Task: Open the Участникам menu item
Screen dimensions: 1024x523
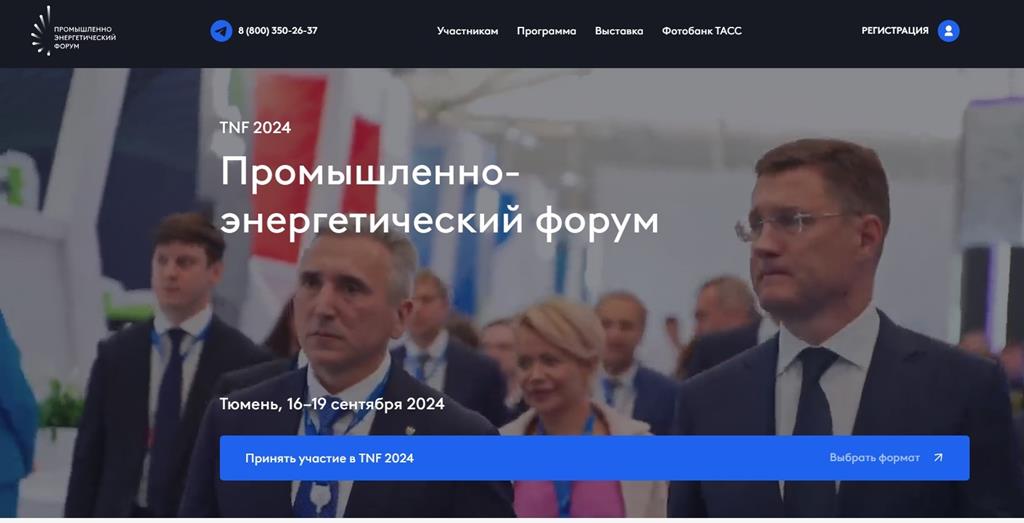Action: (468, 31)
